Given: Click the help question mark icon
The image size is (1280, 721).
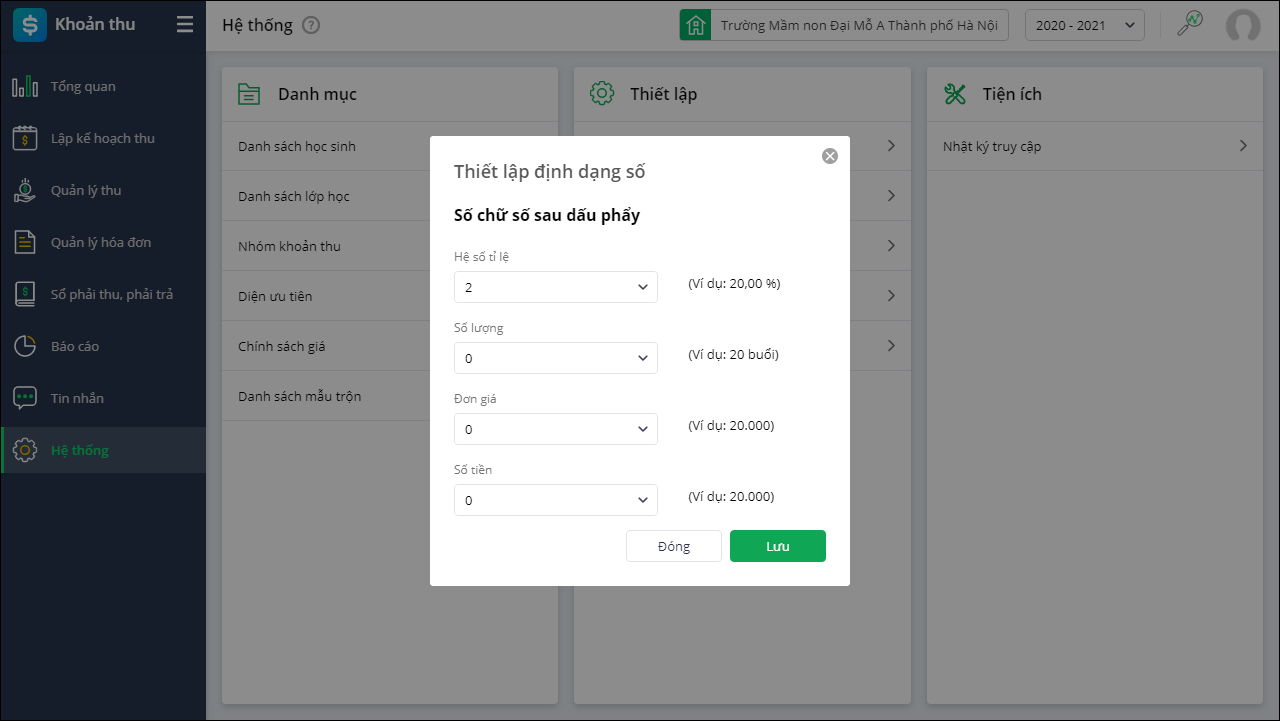Looking at the screenshot, I should [x=311, y=26].
